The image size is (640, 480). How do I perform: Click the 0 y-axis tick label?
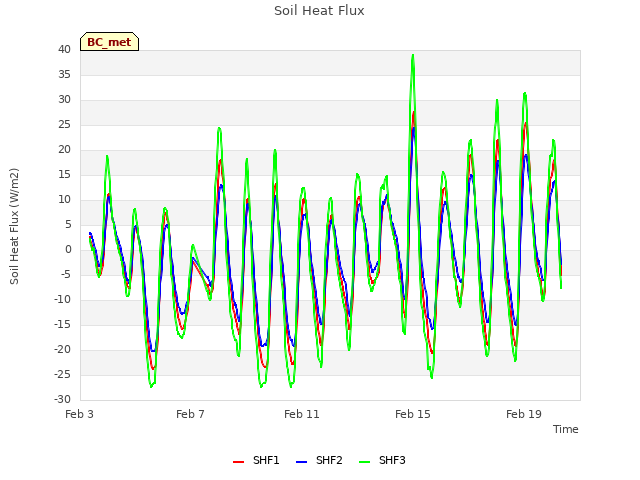tap(68, 250)
